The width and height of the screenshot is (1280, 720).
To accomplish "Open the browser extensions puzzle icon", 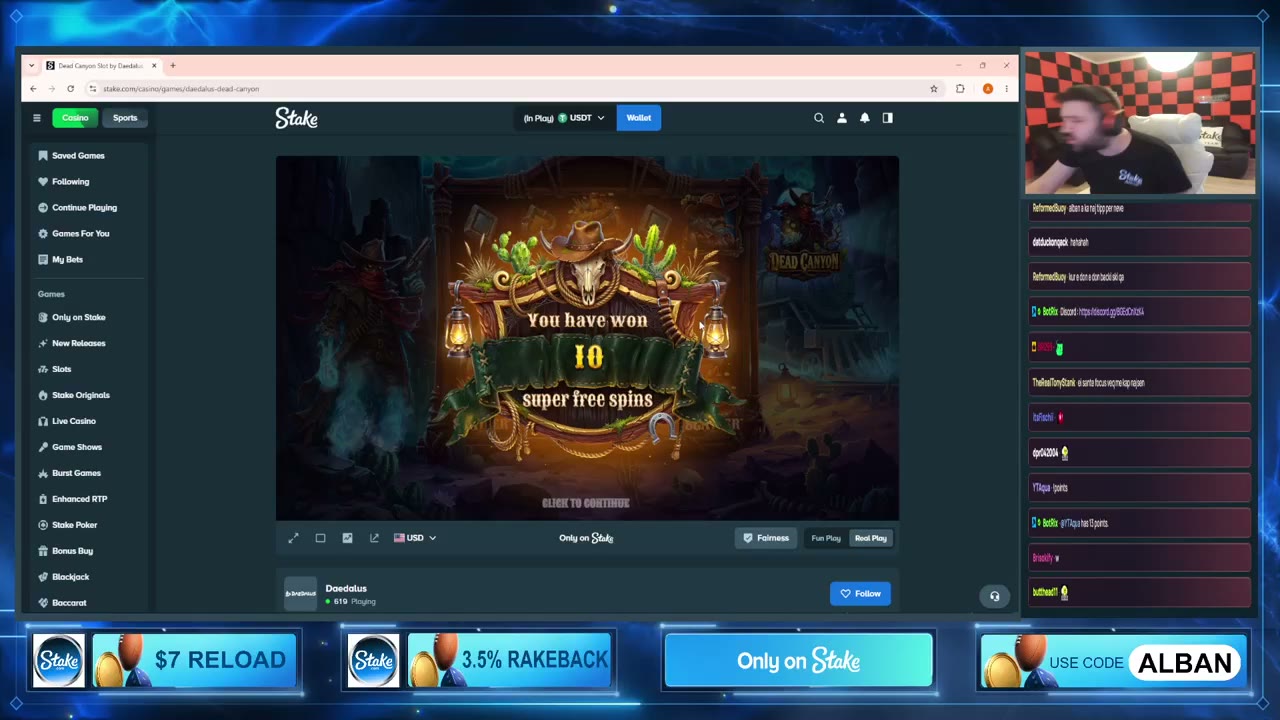I will [960, 89].
